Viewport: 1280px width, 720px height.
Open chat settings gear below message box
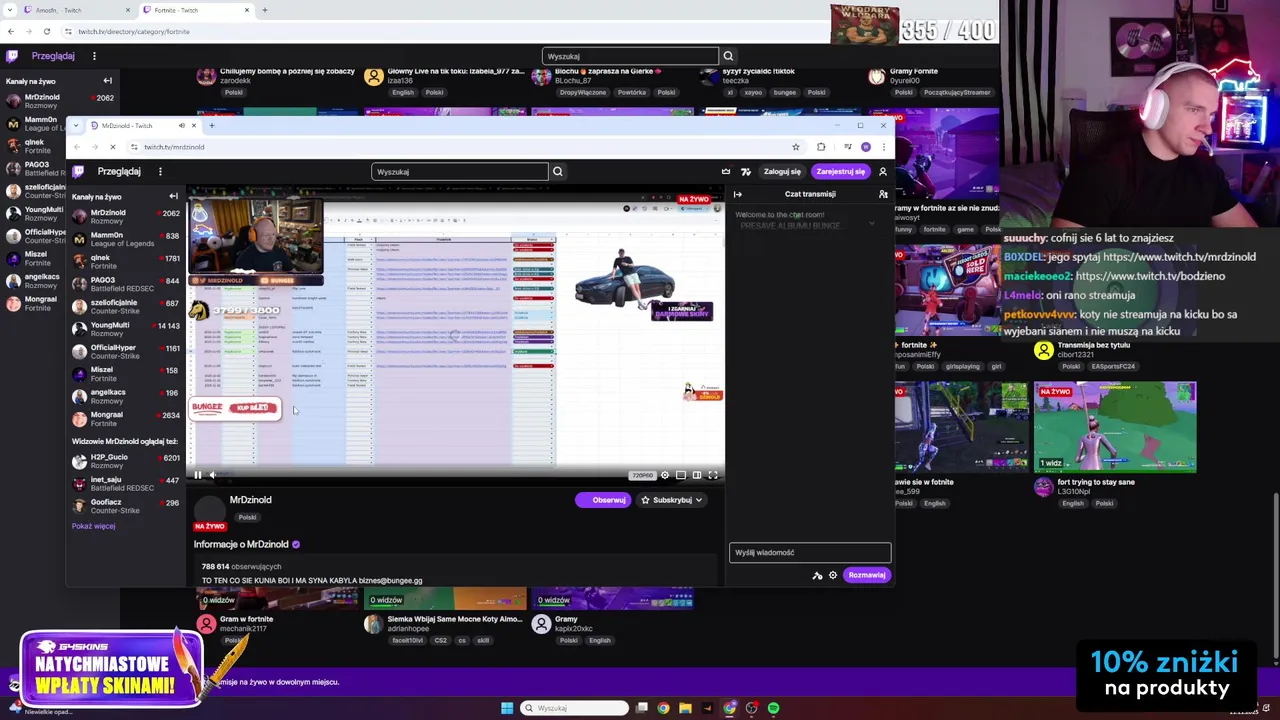[x=833, y=575]
